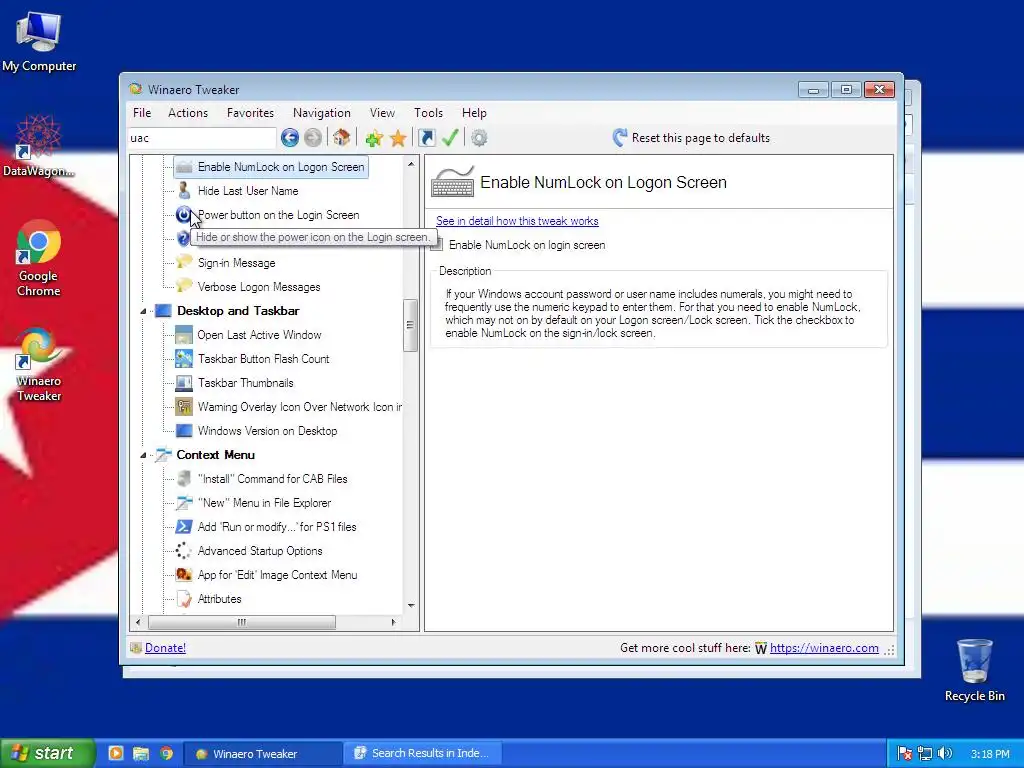Open media player from quick launch bar
Screen dimensions: 1024x768
click(116, 754)
